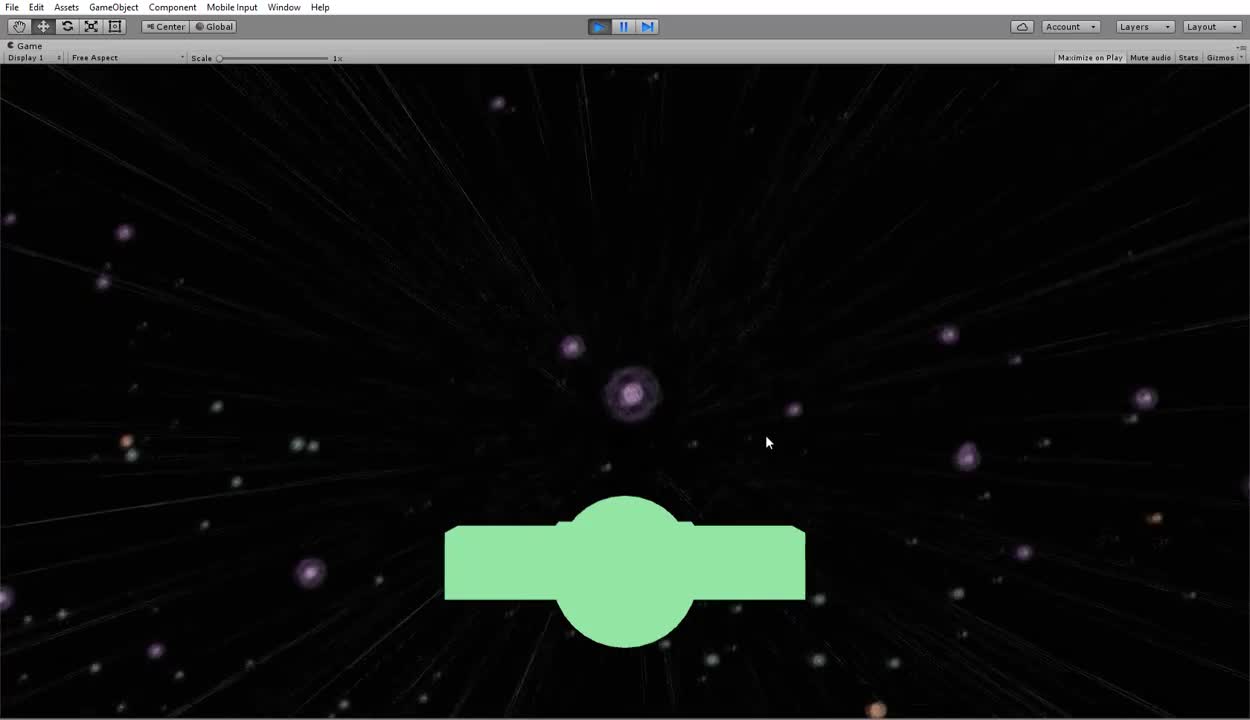Open Unity Cloud services
Screen dimensions: 1250x720
pyautogui.click(x=1022, y=26)
